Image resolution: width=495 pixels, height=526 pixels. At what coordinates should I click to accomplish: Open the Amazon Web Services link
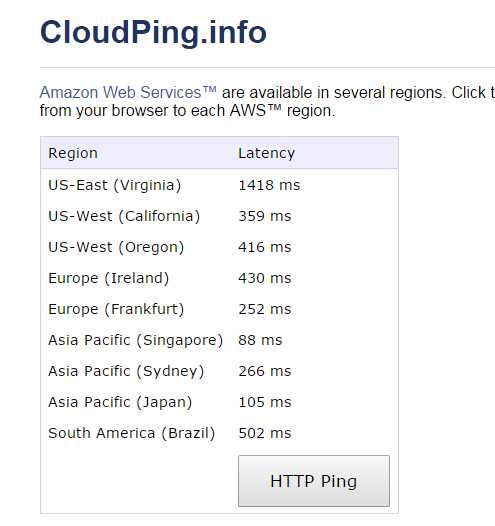[128, 92]
